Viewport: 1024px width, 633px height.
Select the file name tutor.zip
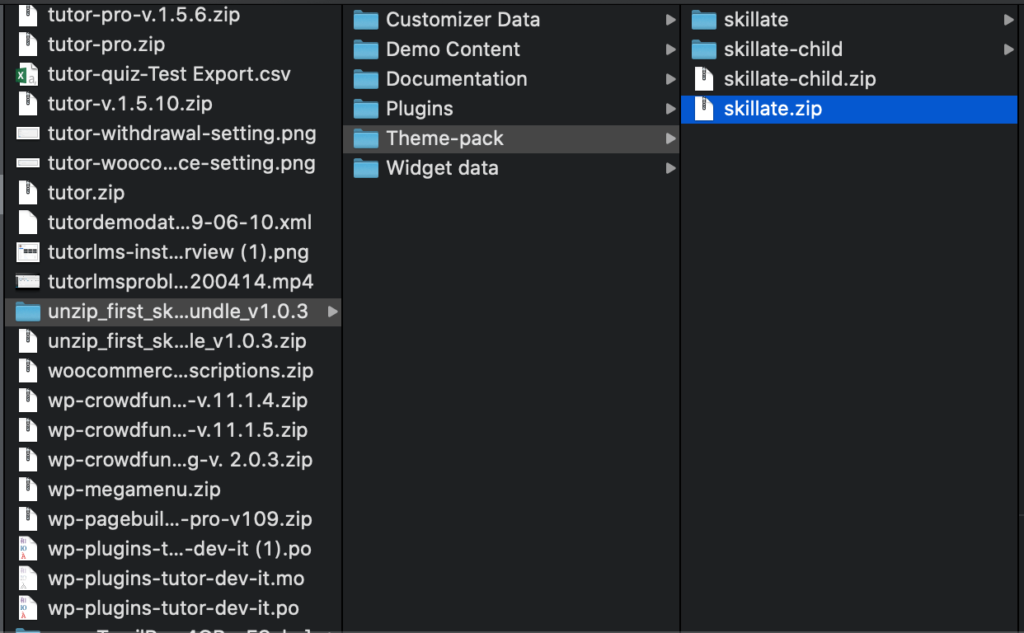click(86, 193)
